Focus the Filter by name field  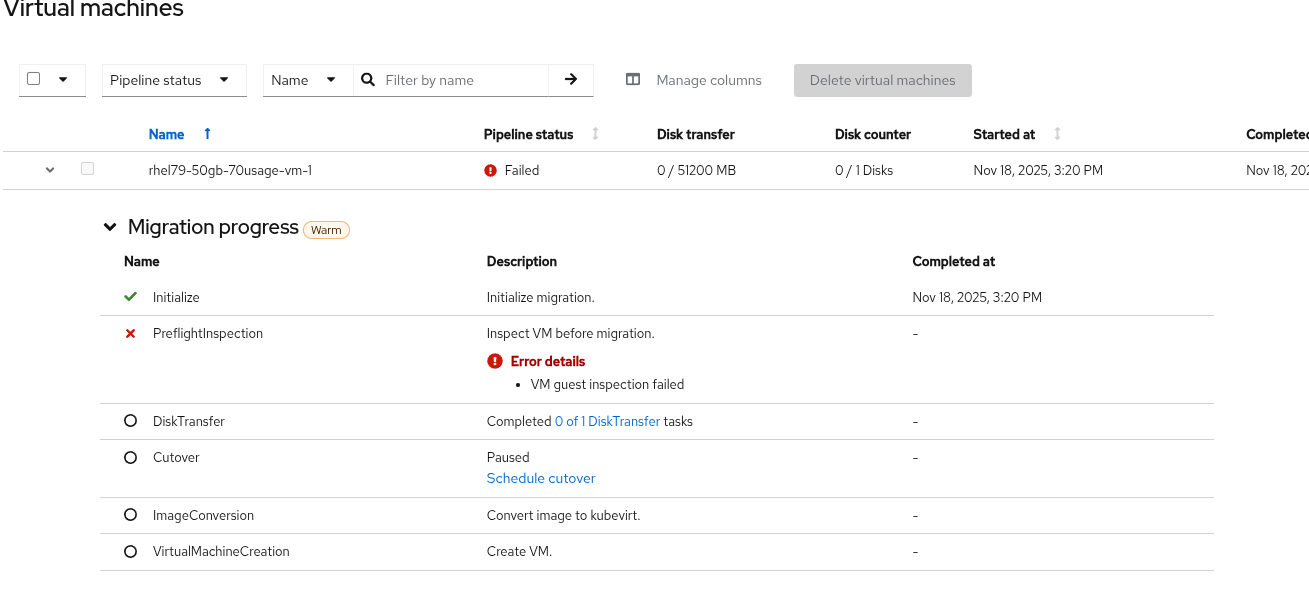[464, 80]
